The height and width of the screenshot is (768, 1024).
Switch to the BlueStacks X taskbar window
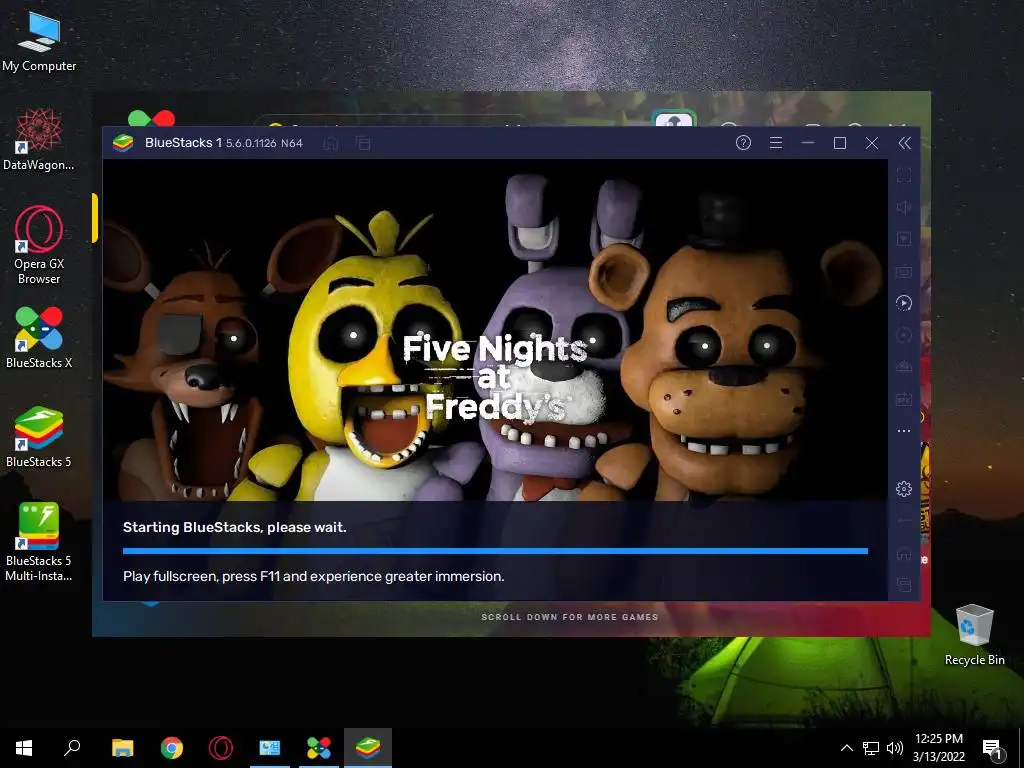[x=319, y=748]
